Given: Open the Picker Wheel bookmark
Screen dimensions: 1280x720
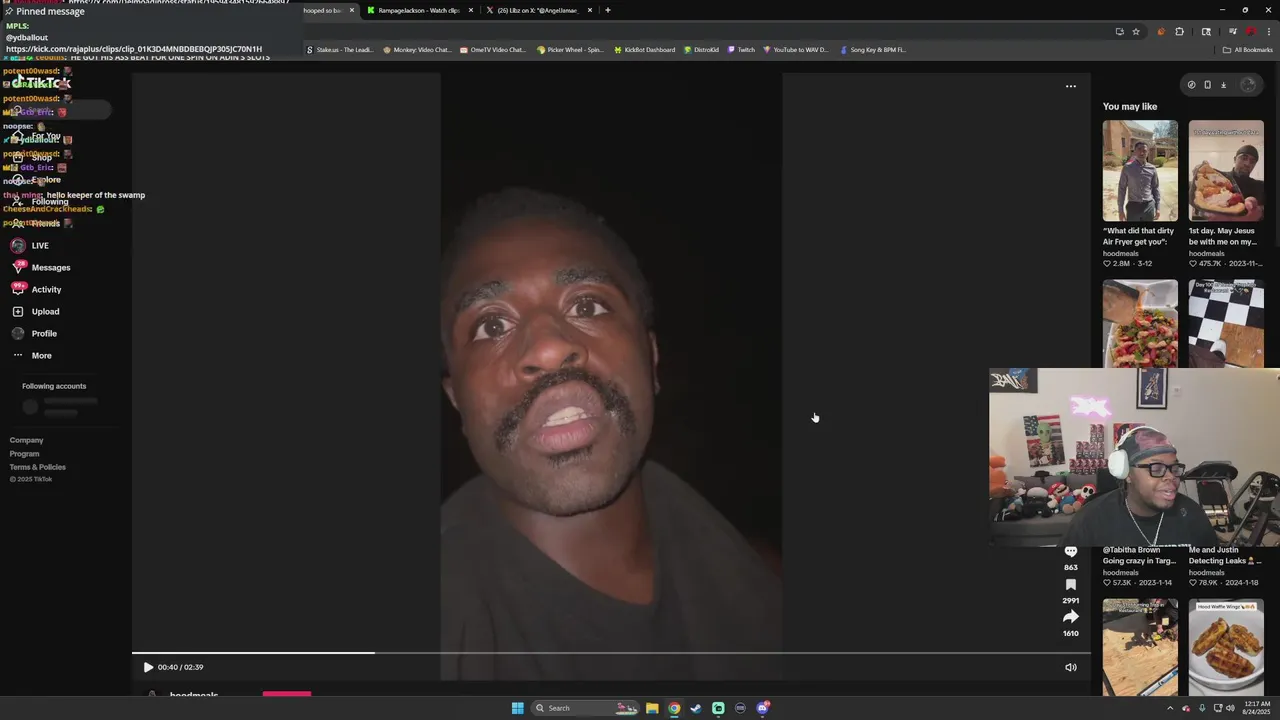Looking at the screenshot, I should click(x=570, y=50).
